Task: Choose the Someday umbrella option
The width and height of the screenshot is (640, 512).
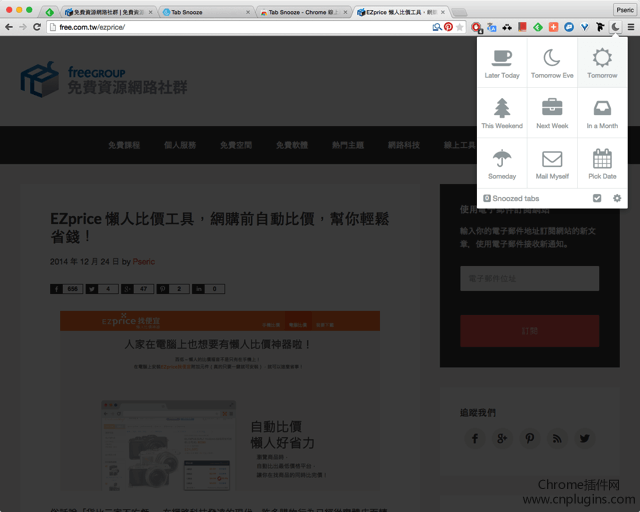Action: [x=502, y=163]
